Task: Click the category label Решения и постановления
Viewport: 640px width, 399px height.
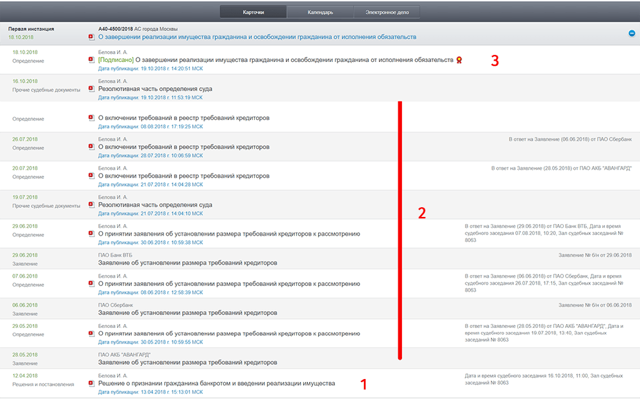Action: coord(43,384)
